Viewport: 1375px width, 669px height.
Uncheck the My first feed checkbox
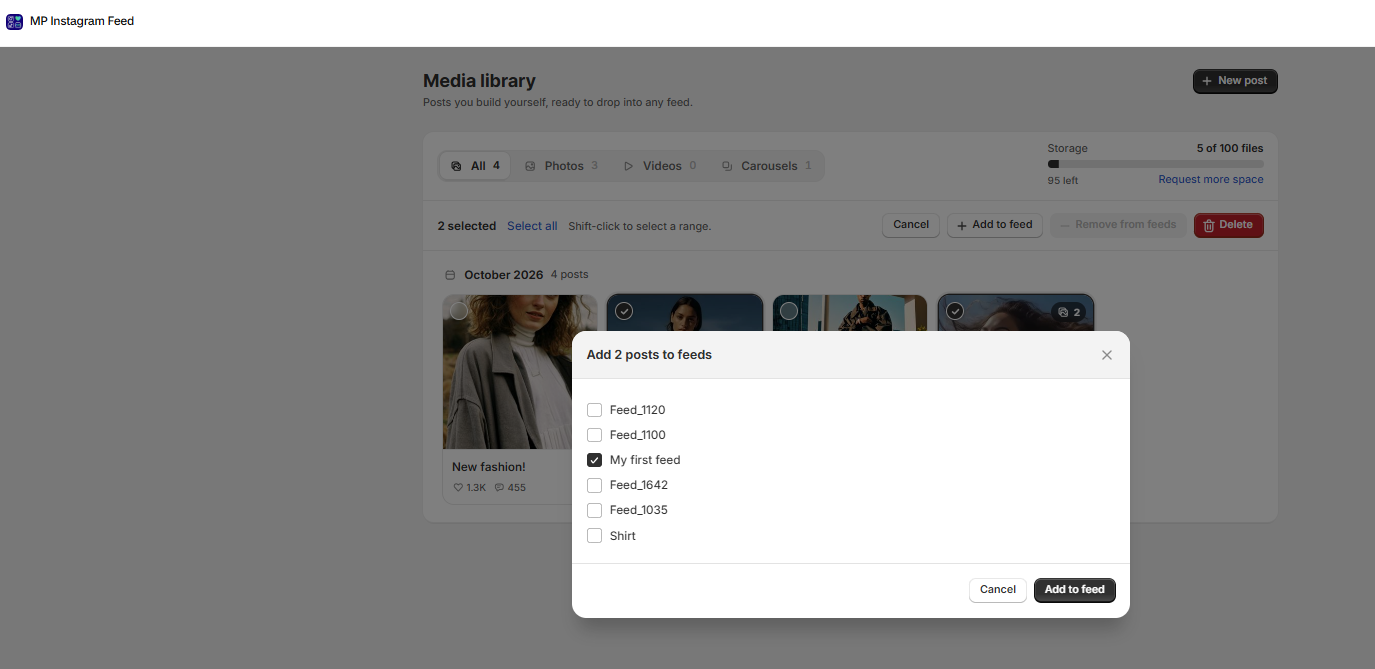594,460
